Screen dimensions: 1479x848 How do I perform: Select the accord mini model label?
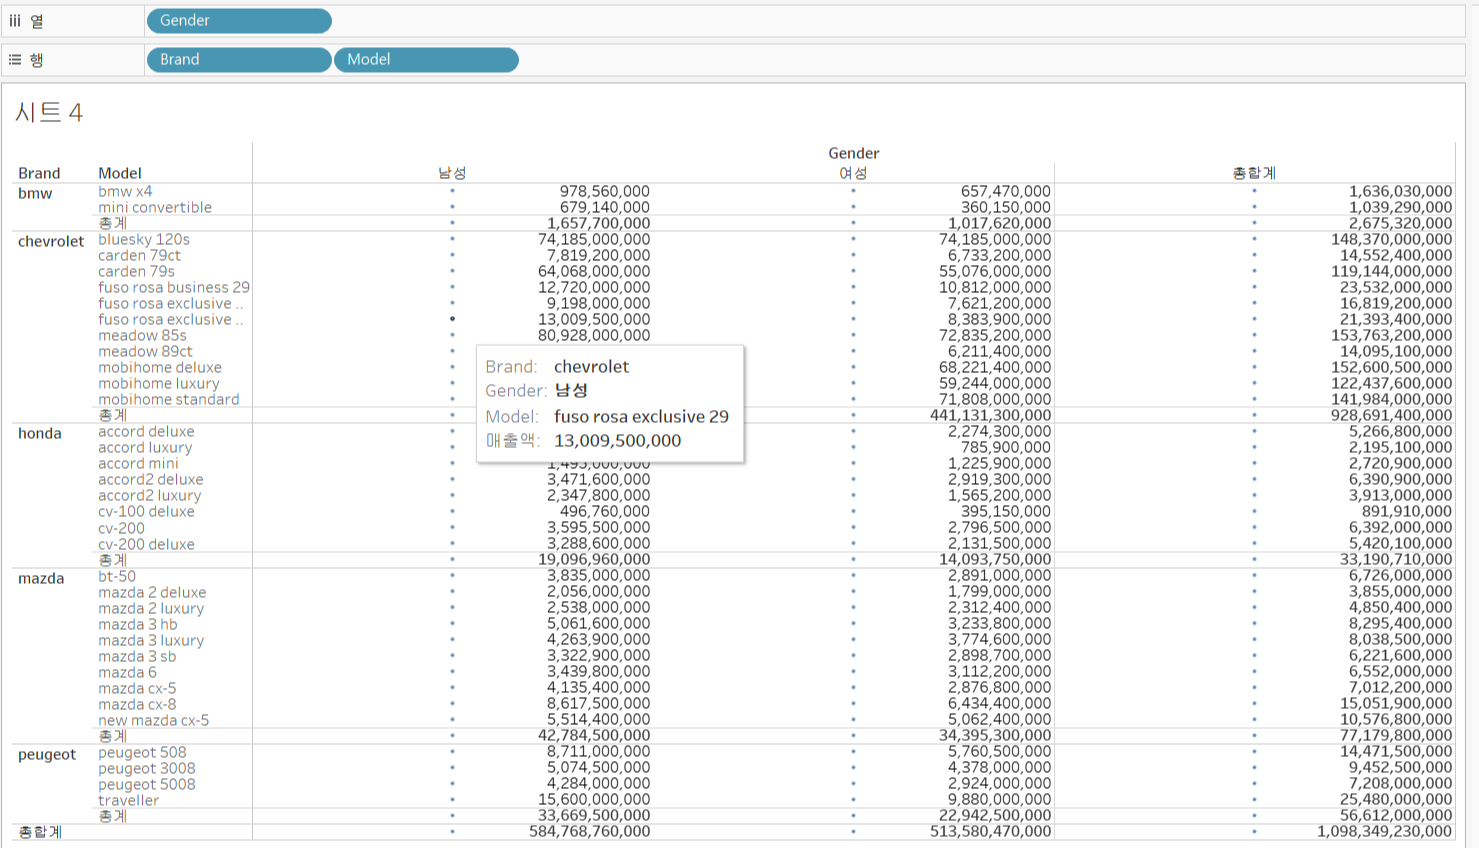(138, 463)
